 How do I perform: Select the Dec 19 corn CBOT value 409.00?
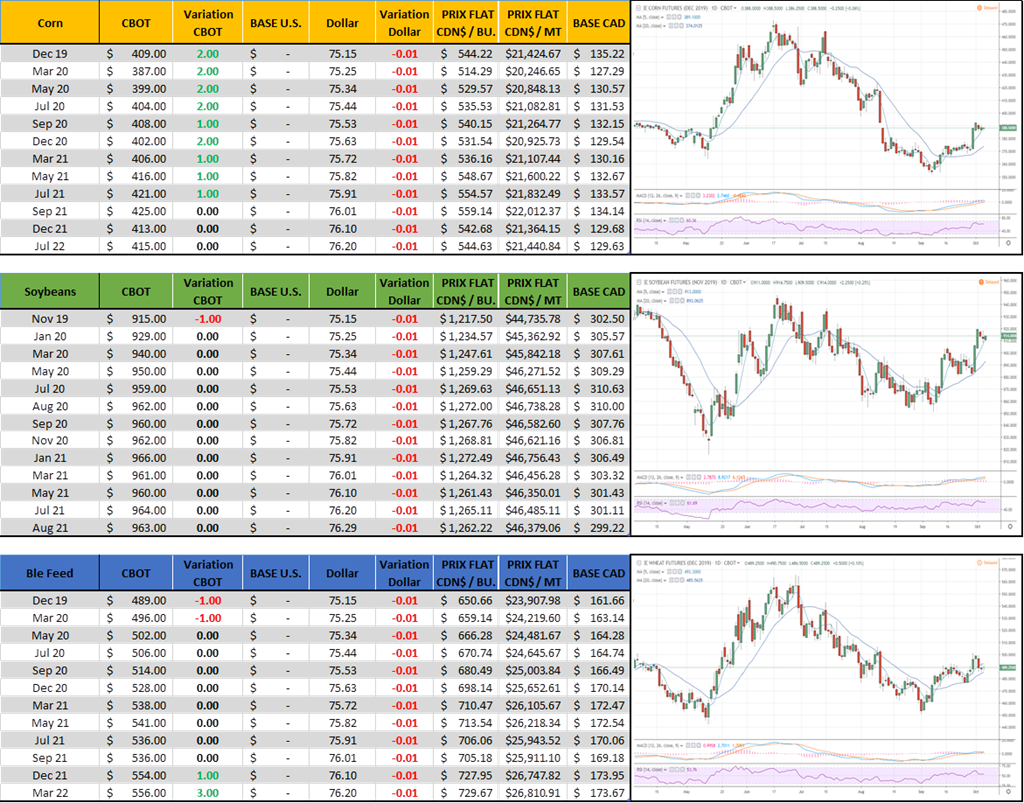click(135, 54)
